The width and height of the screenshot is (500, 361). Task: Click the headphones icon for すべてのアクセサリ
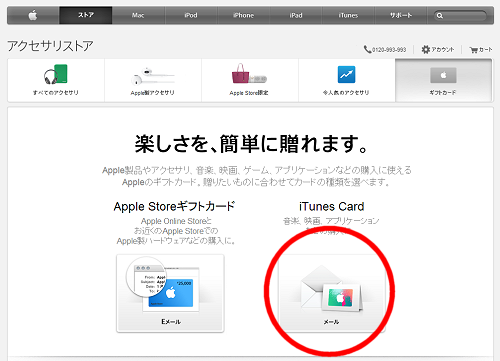point(56,74)
